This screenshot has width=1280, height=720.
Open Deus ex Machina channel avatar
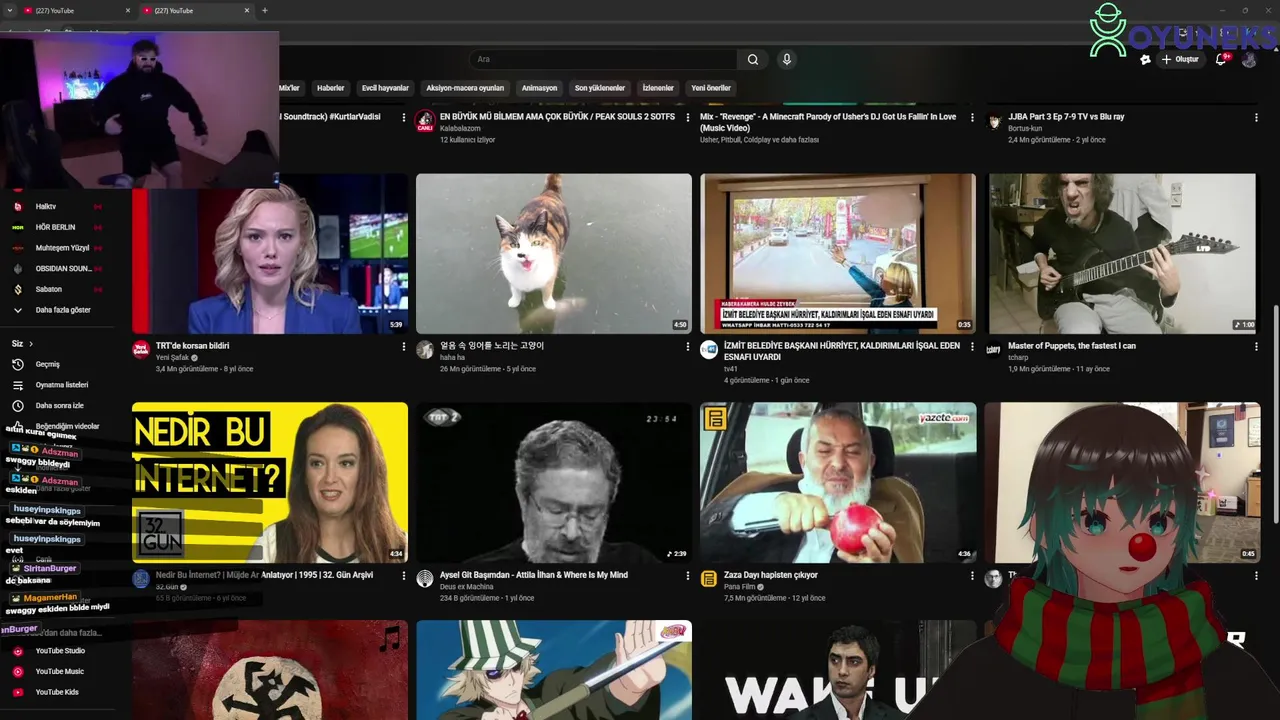tap(425, 579)
